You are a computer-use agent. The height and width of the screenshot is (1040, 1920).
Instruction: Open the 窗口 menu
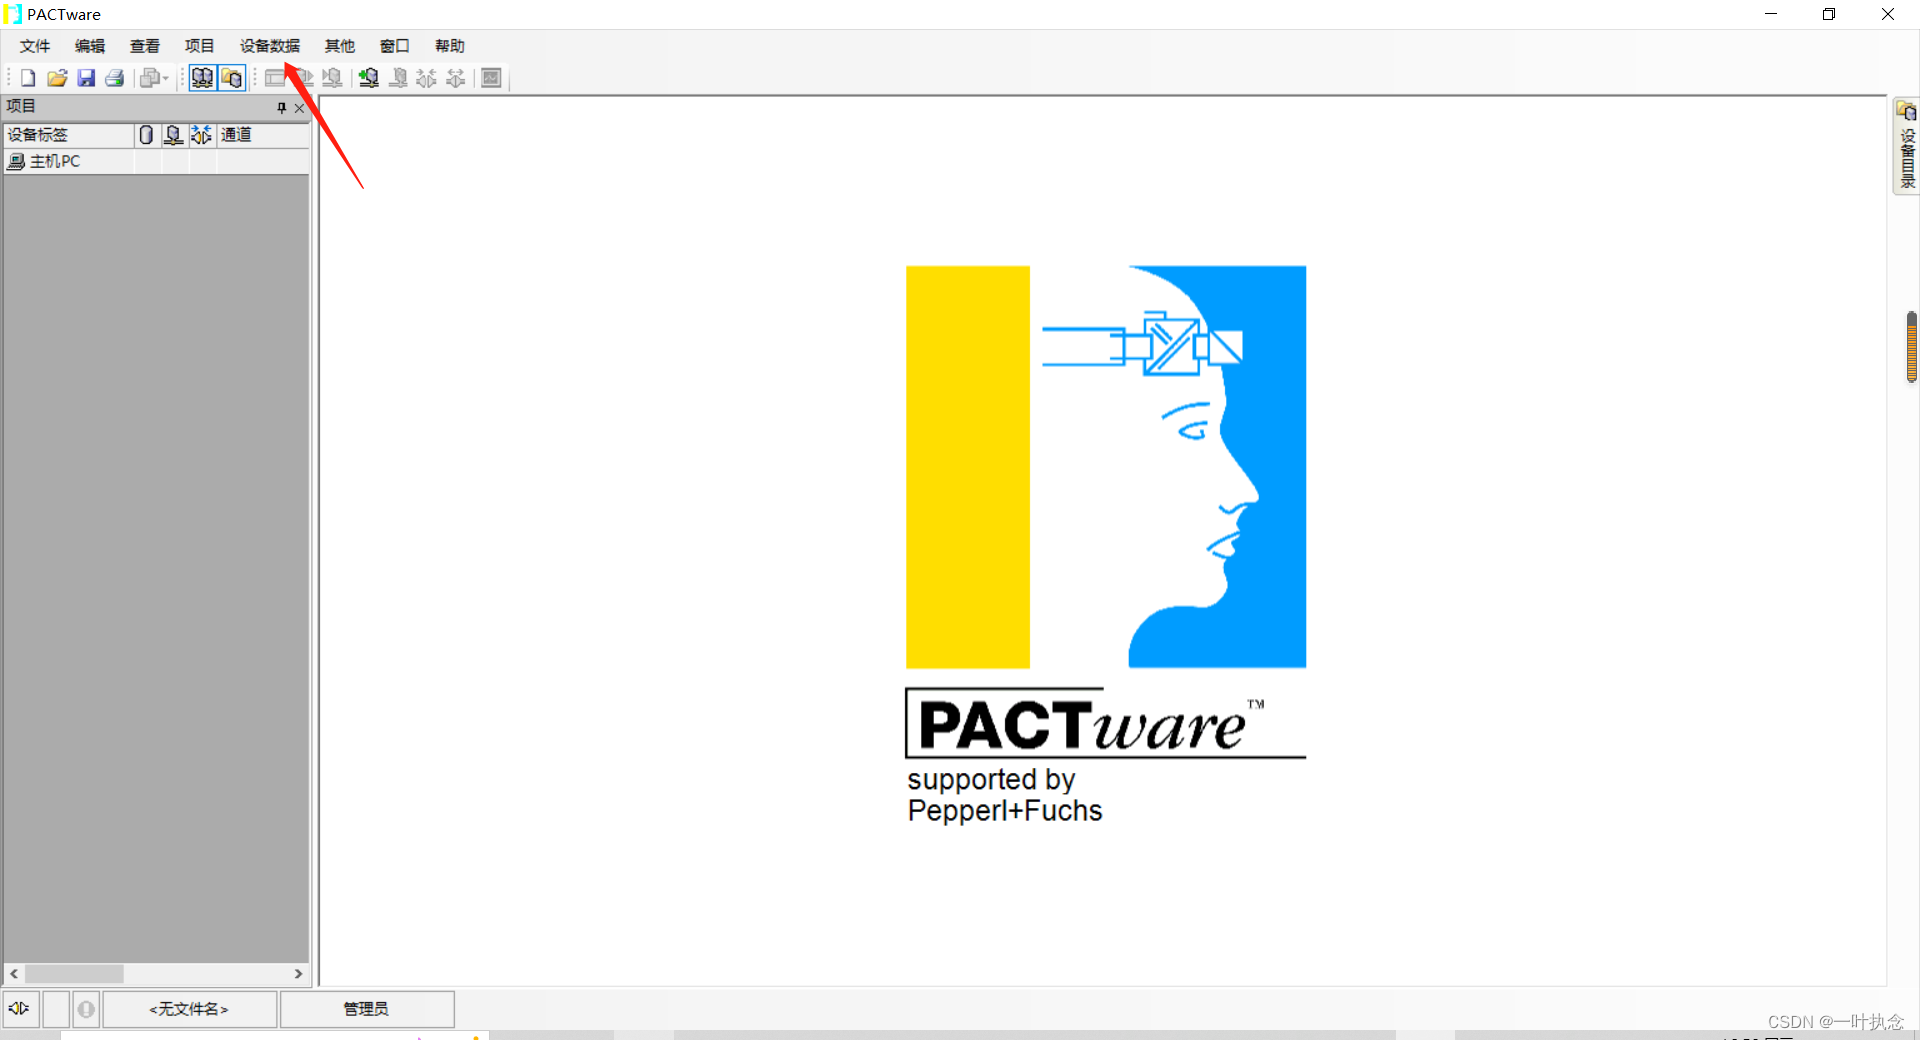[395, 46]
